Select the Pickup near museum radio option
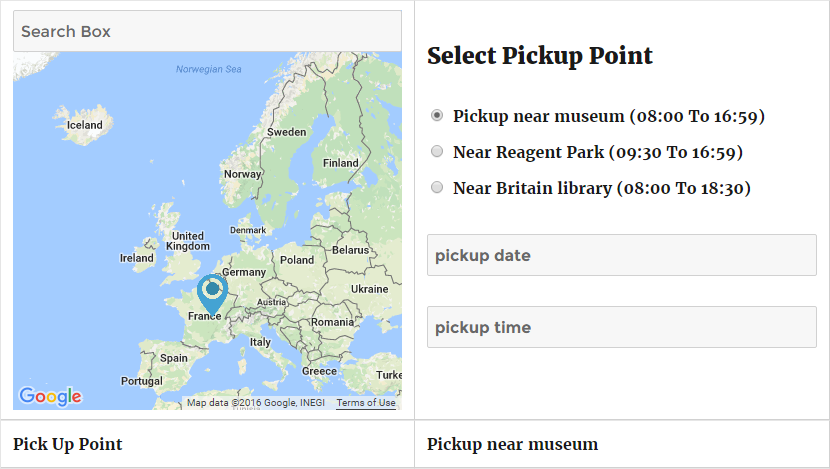The height and width of the screenshot is (469, 830). [x=437, y=115]
